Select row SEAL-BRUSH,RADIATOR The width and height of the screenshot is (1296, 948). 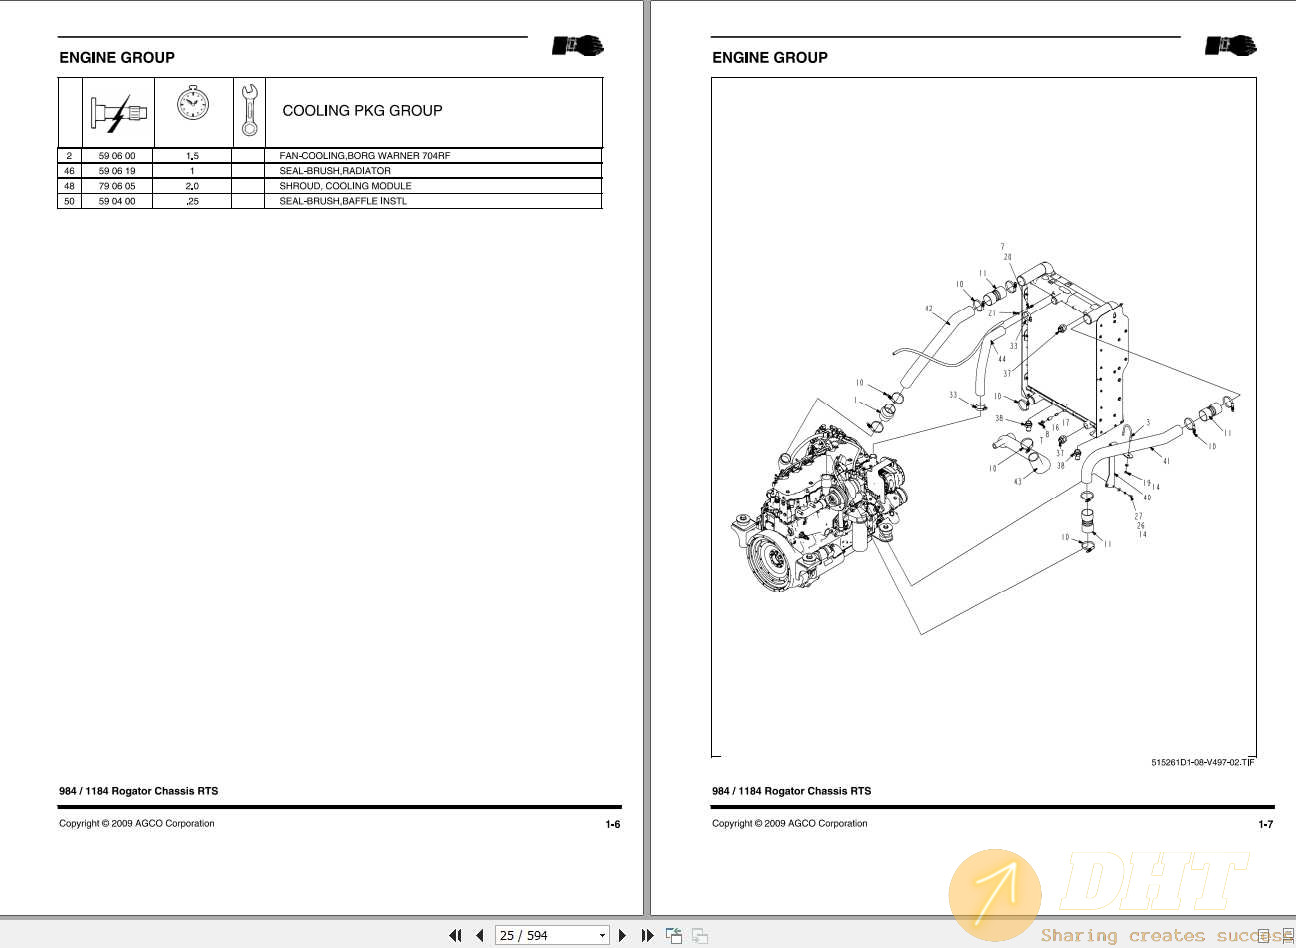330,171
